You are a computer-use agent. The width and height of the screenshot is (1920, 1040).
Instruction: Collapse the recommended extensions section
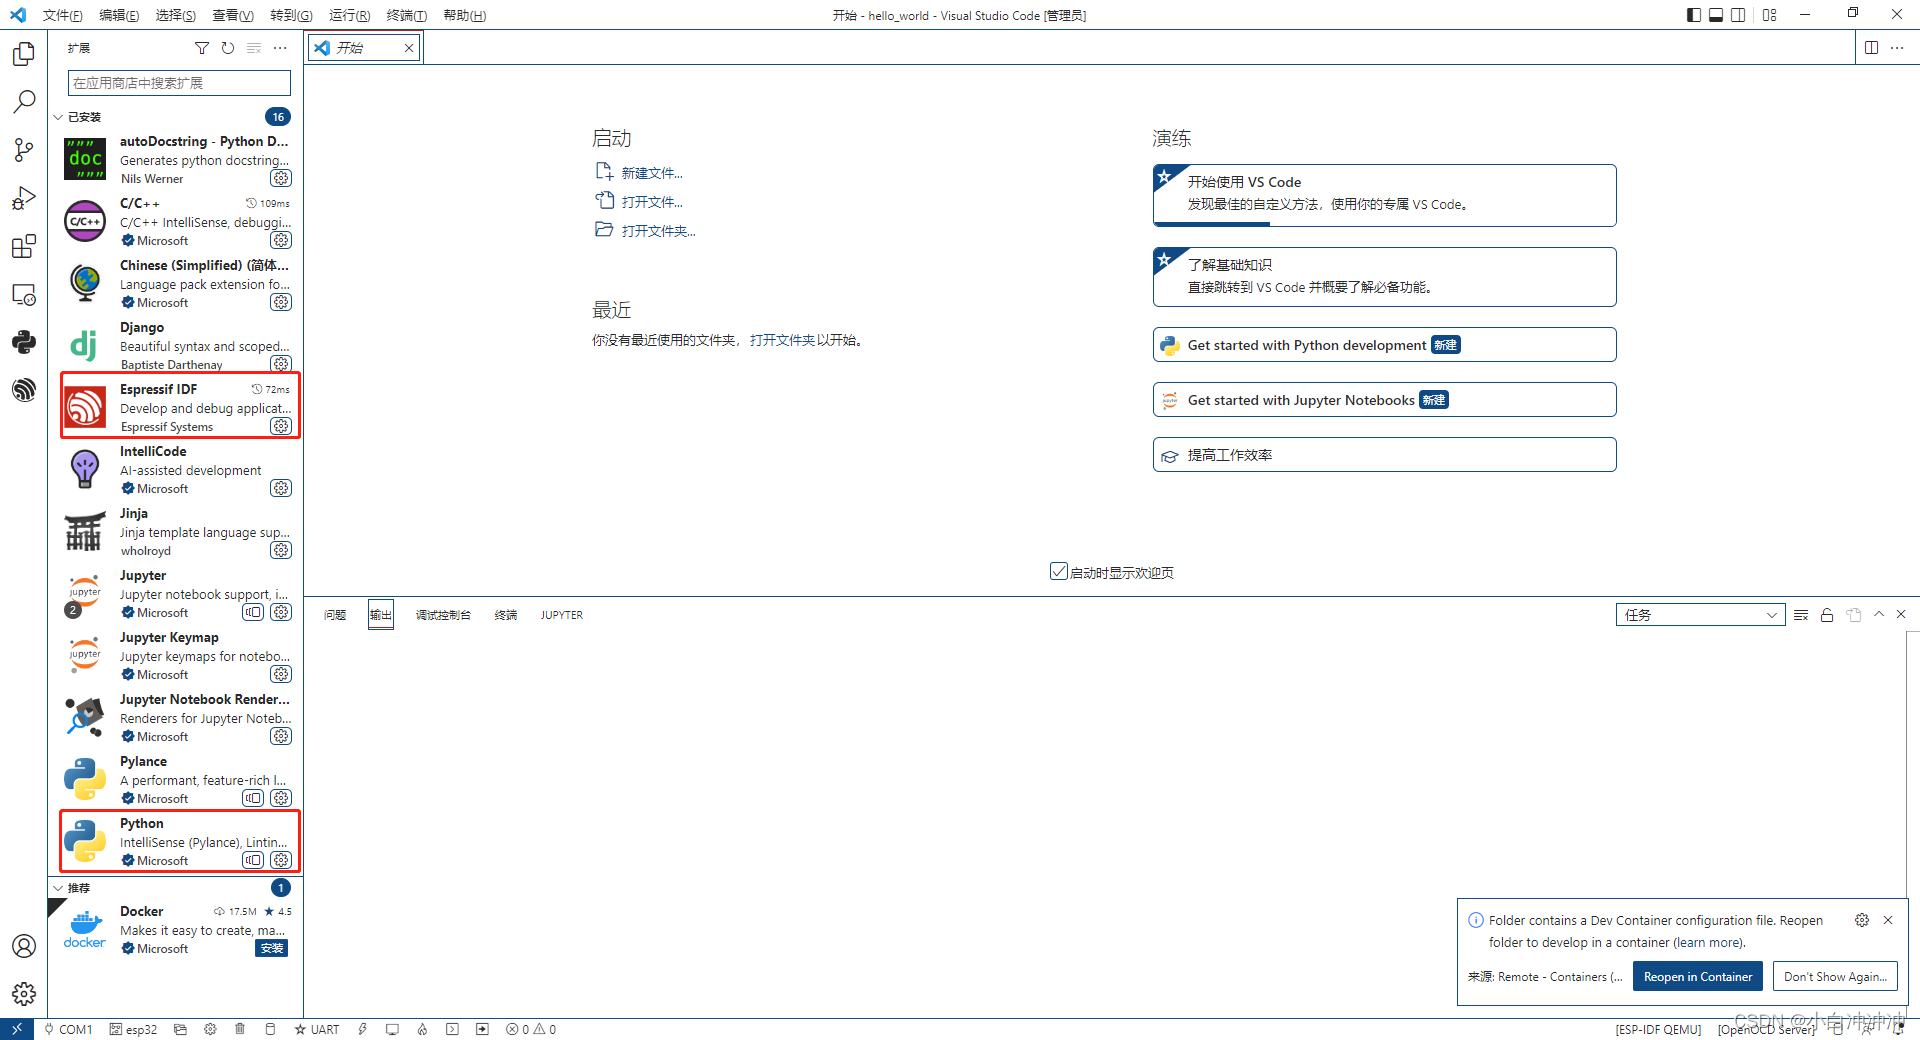pyautogui.click(x=59, y=888)
